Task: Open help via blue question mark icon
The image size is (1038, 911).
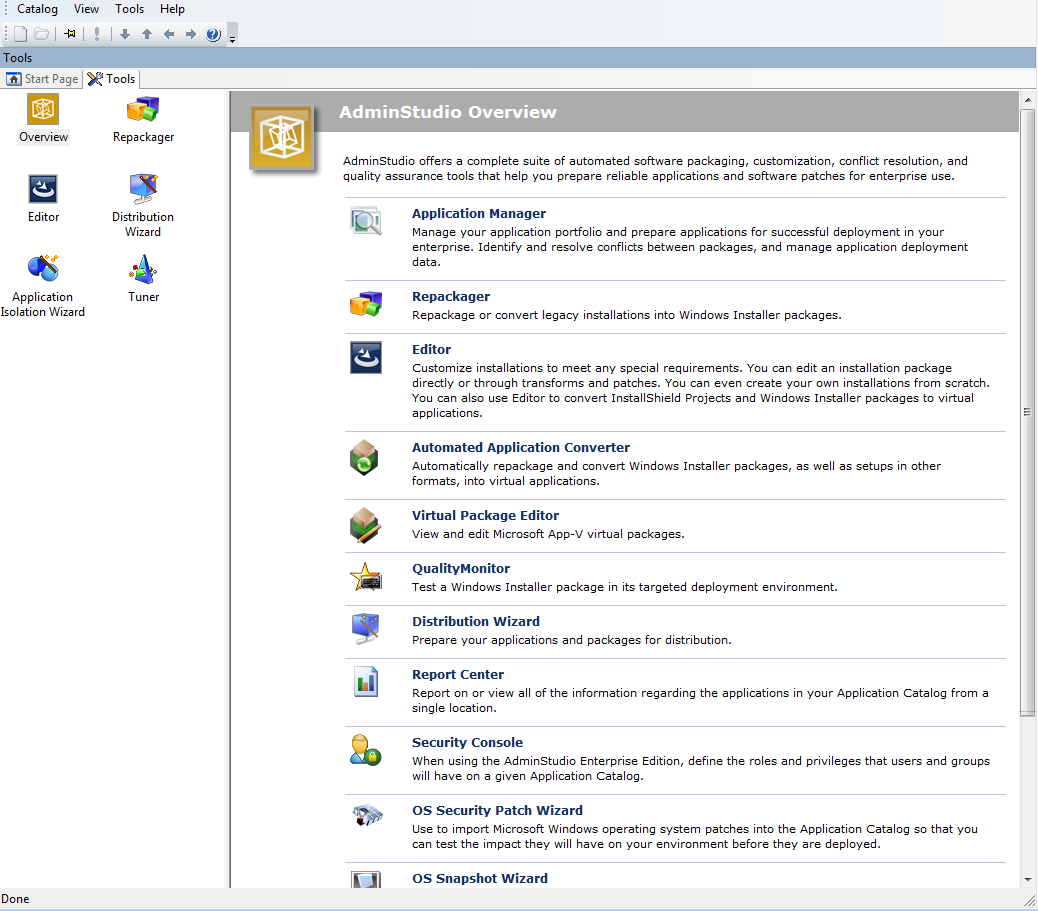Action: coord(213,34)
